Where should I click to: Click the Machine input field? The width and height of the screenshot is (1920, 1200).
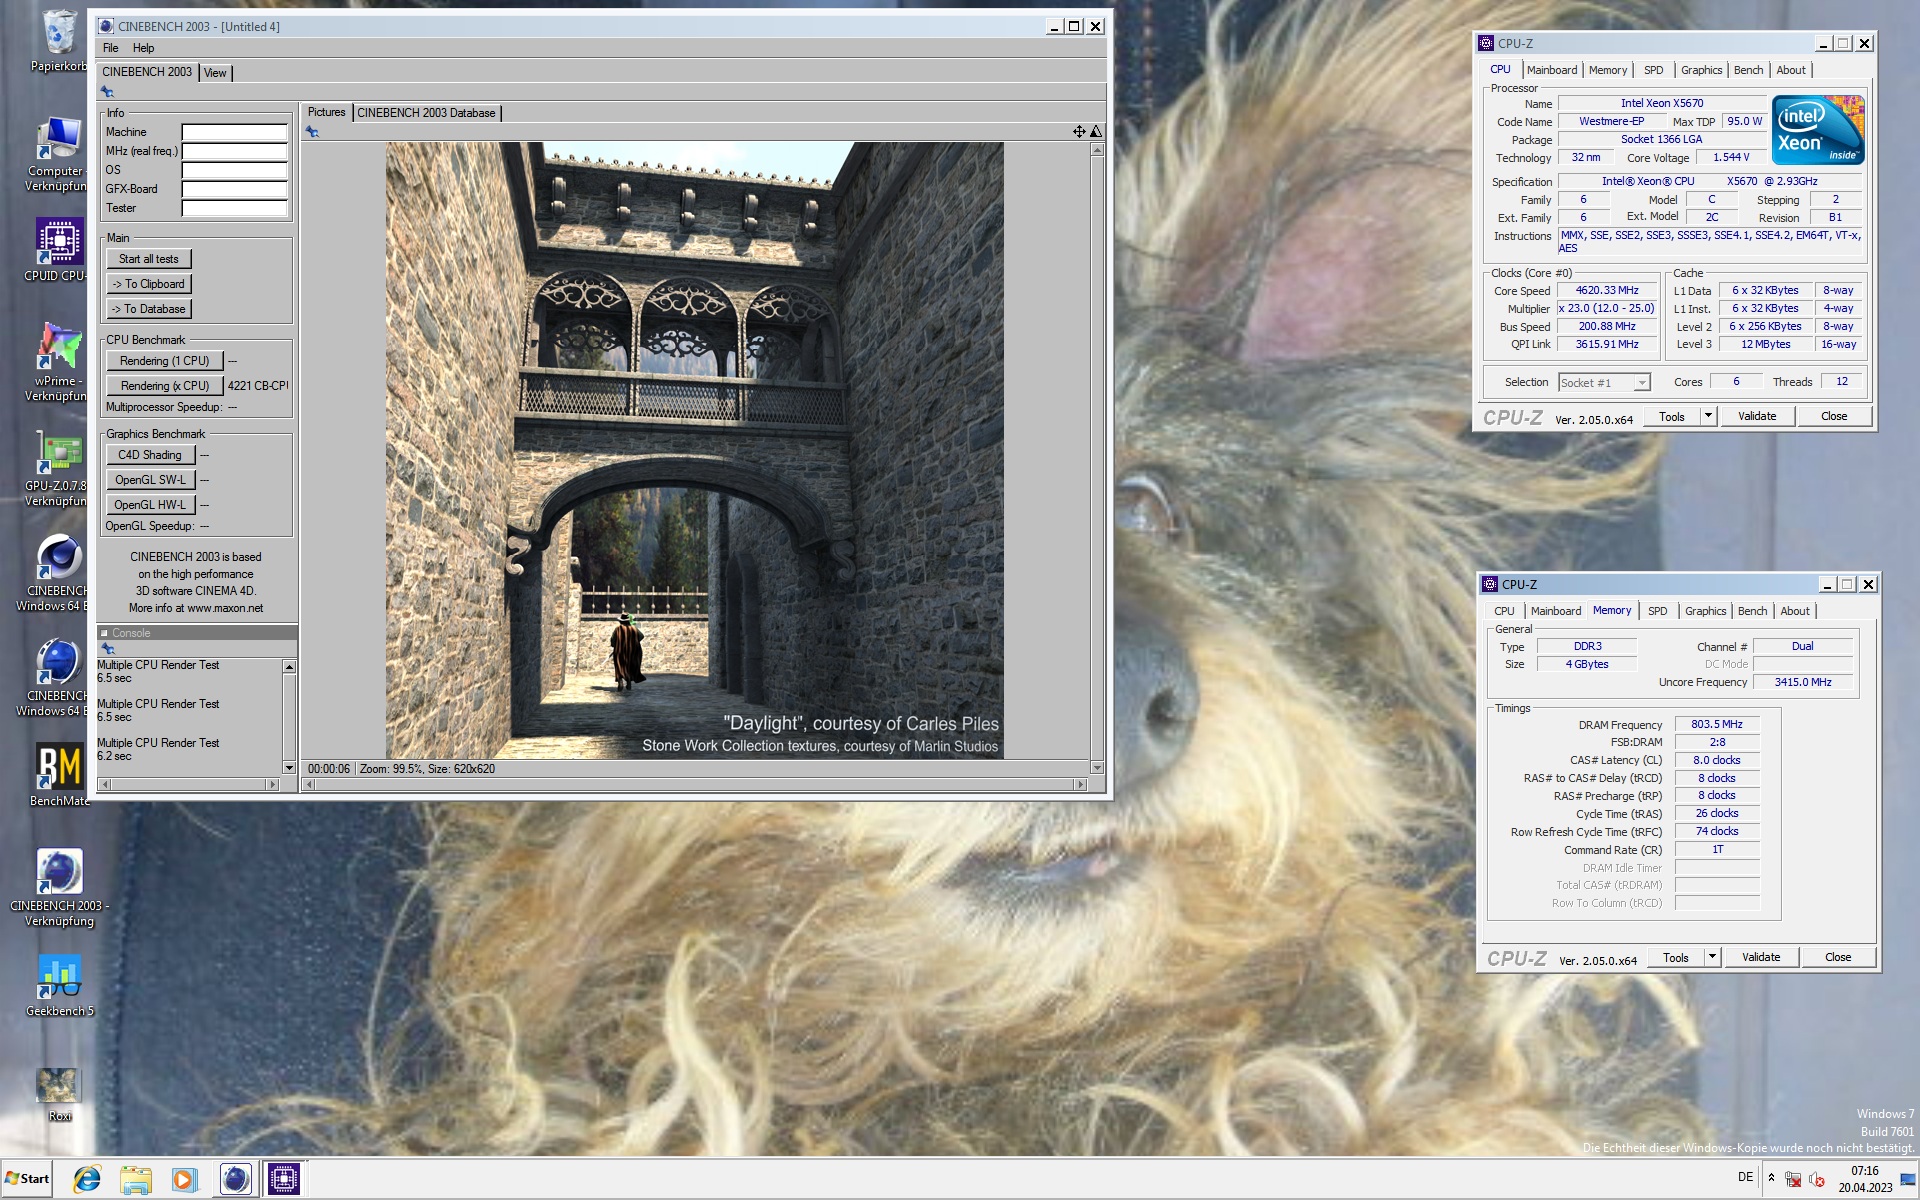coord(234,132)
